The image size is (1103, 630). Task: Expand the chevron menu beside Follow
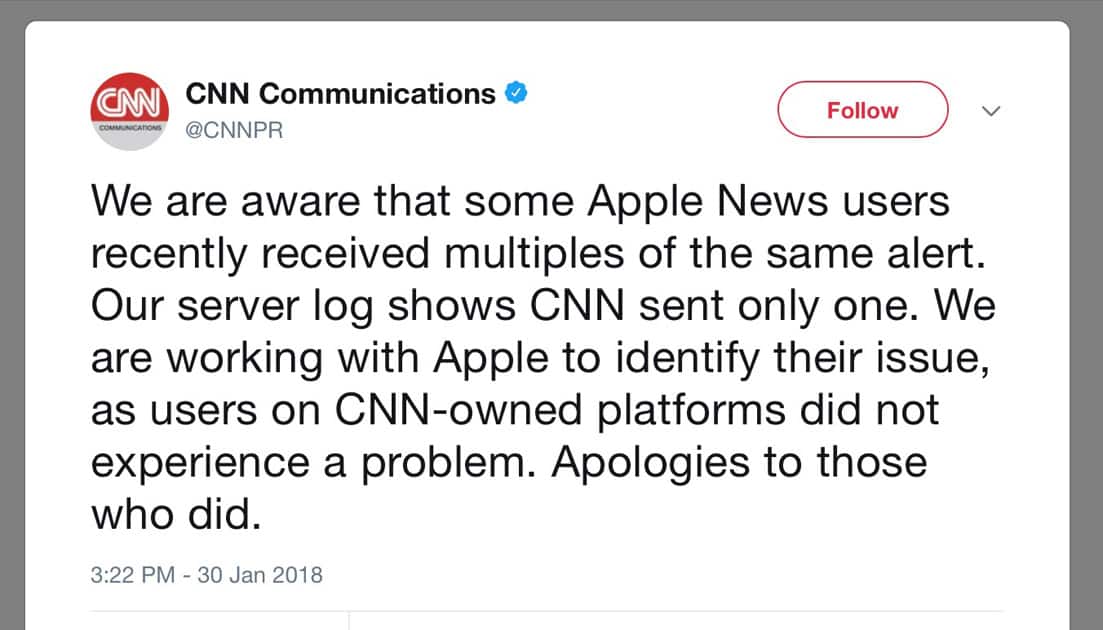991,111
